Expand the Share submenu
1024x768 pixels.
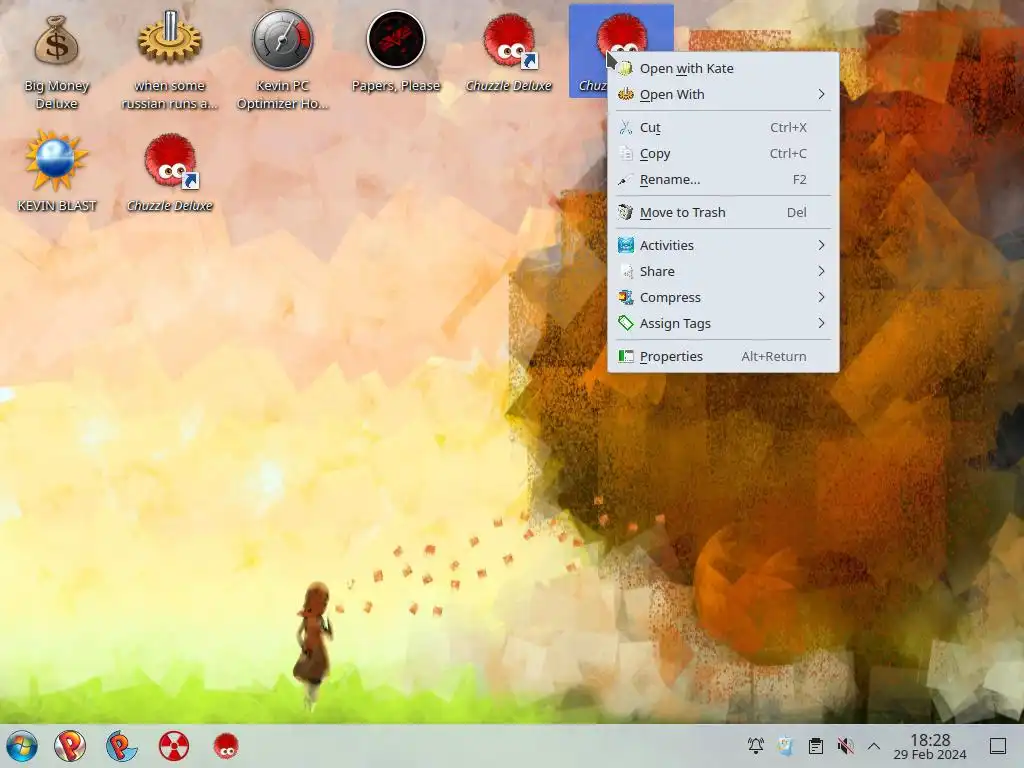(x=723, y=272)
